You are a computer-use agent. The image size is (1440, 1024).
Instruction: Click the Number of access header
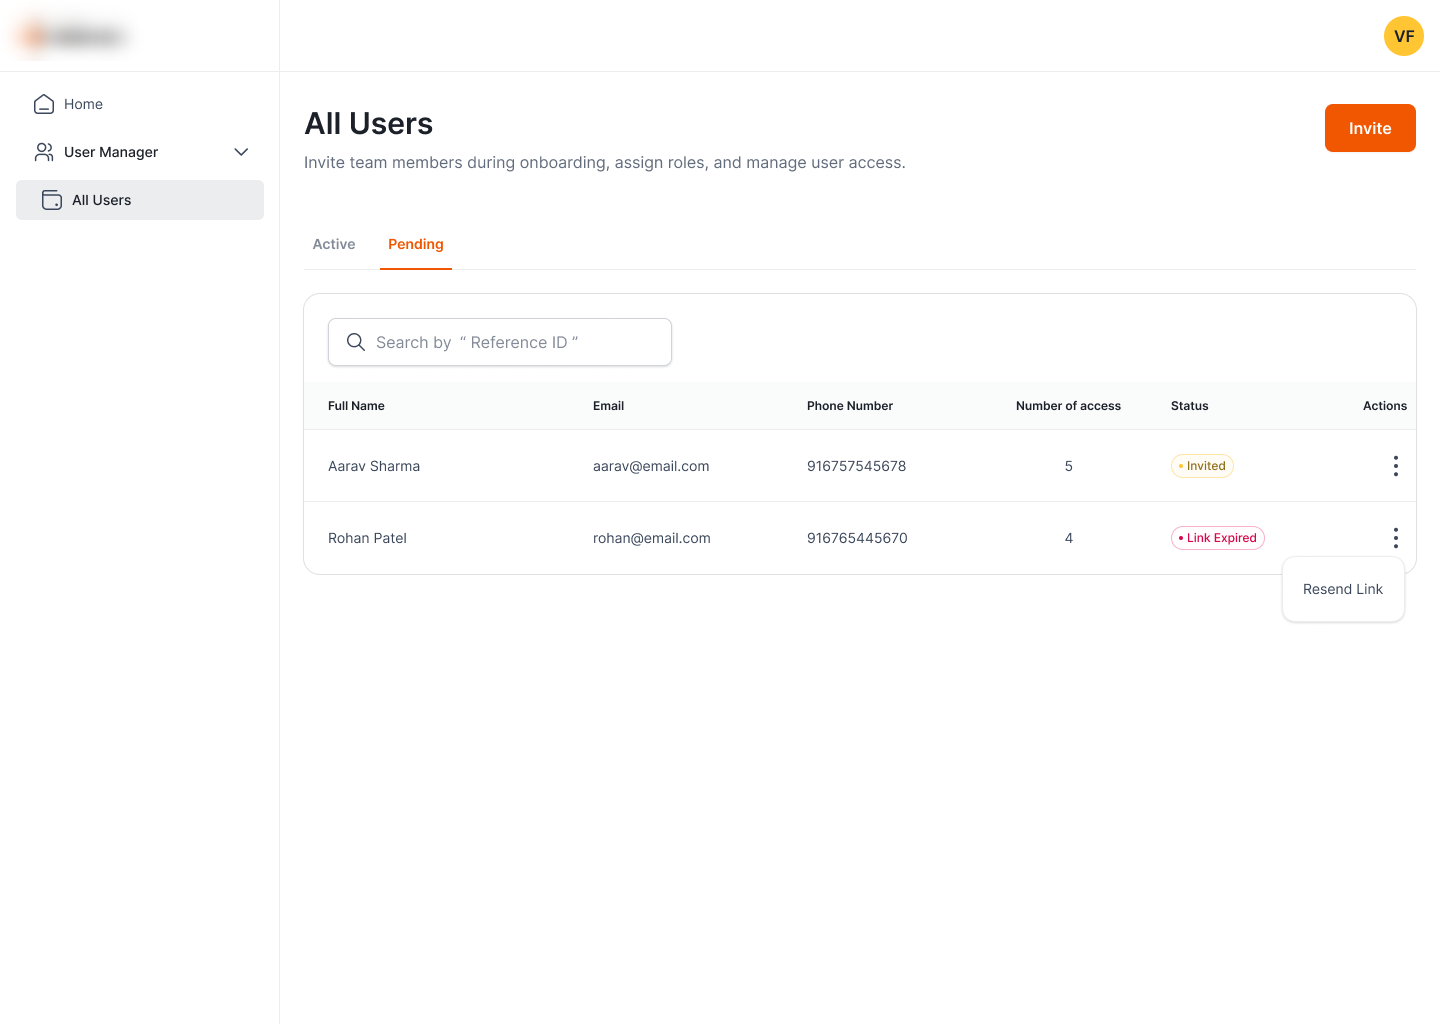[1068, 406]
